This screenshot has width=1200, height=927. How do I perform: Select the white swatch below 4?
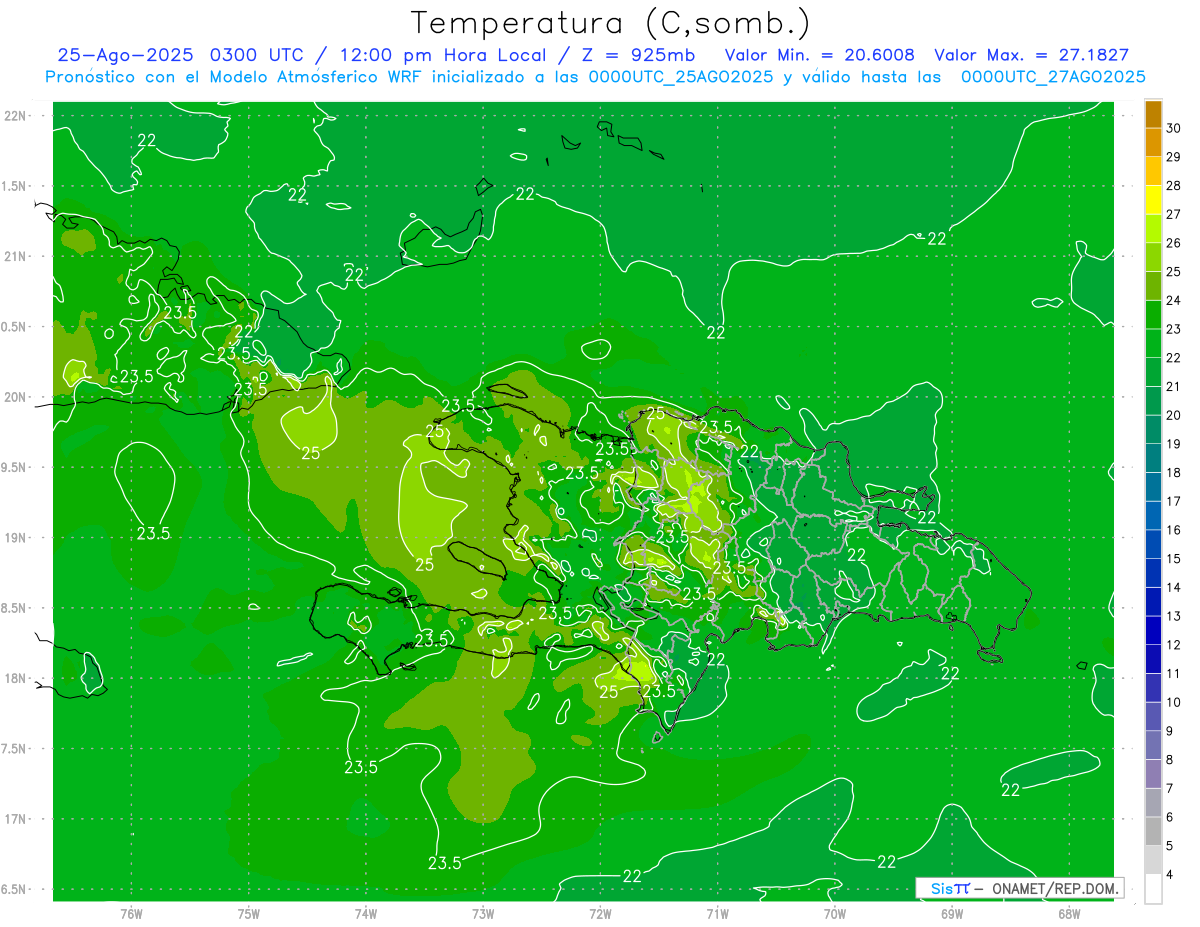click(x=1153, y=889)
